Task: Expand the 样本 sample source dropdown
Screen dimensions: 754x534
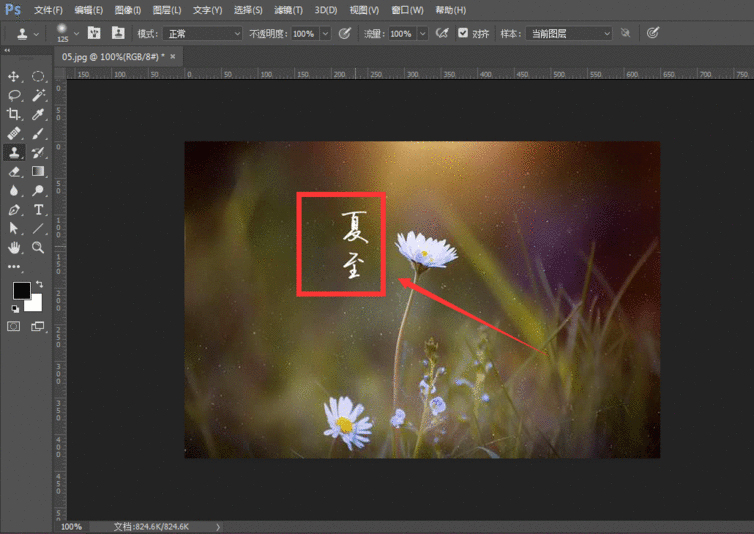Action: tap(568, 33)
